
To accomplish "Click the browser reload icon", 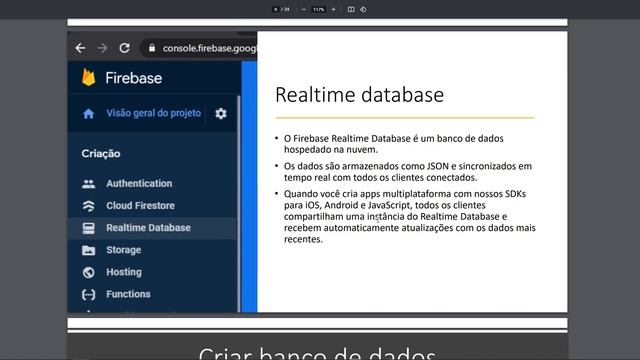I will [x=124, y=48].
